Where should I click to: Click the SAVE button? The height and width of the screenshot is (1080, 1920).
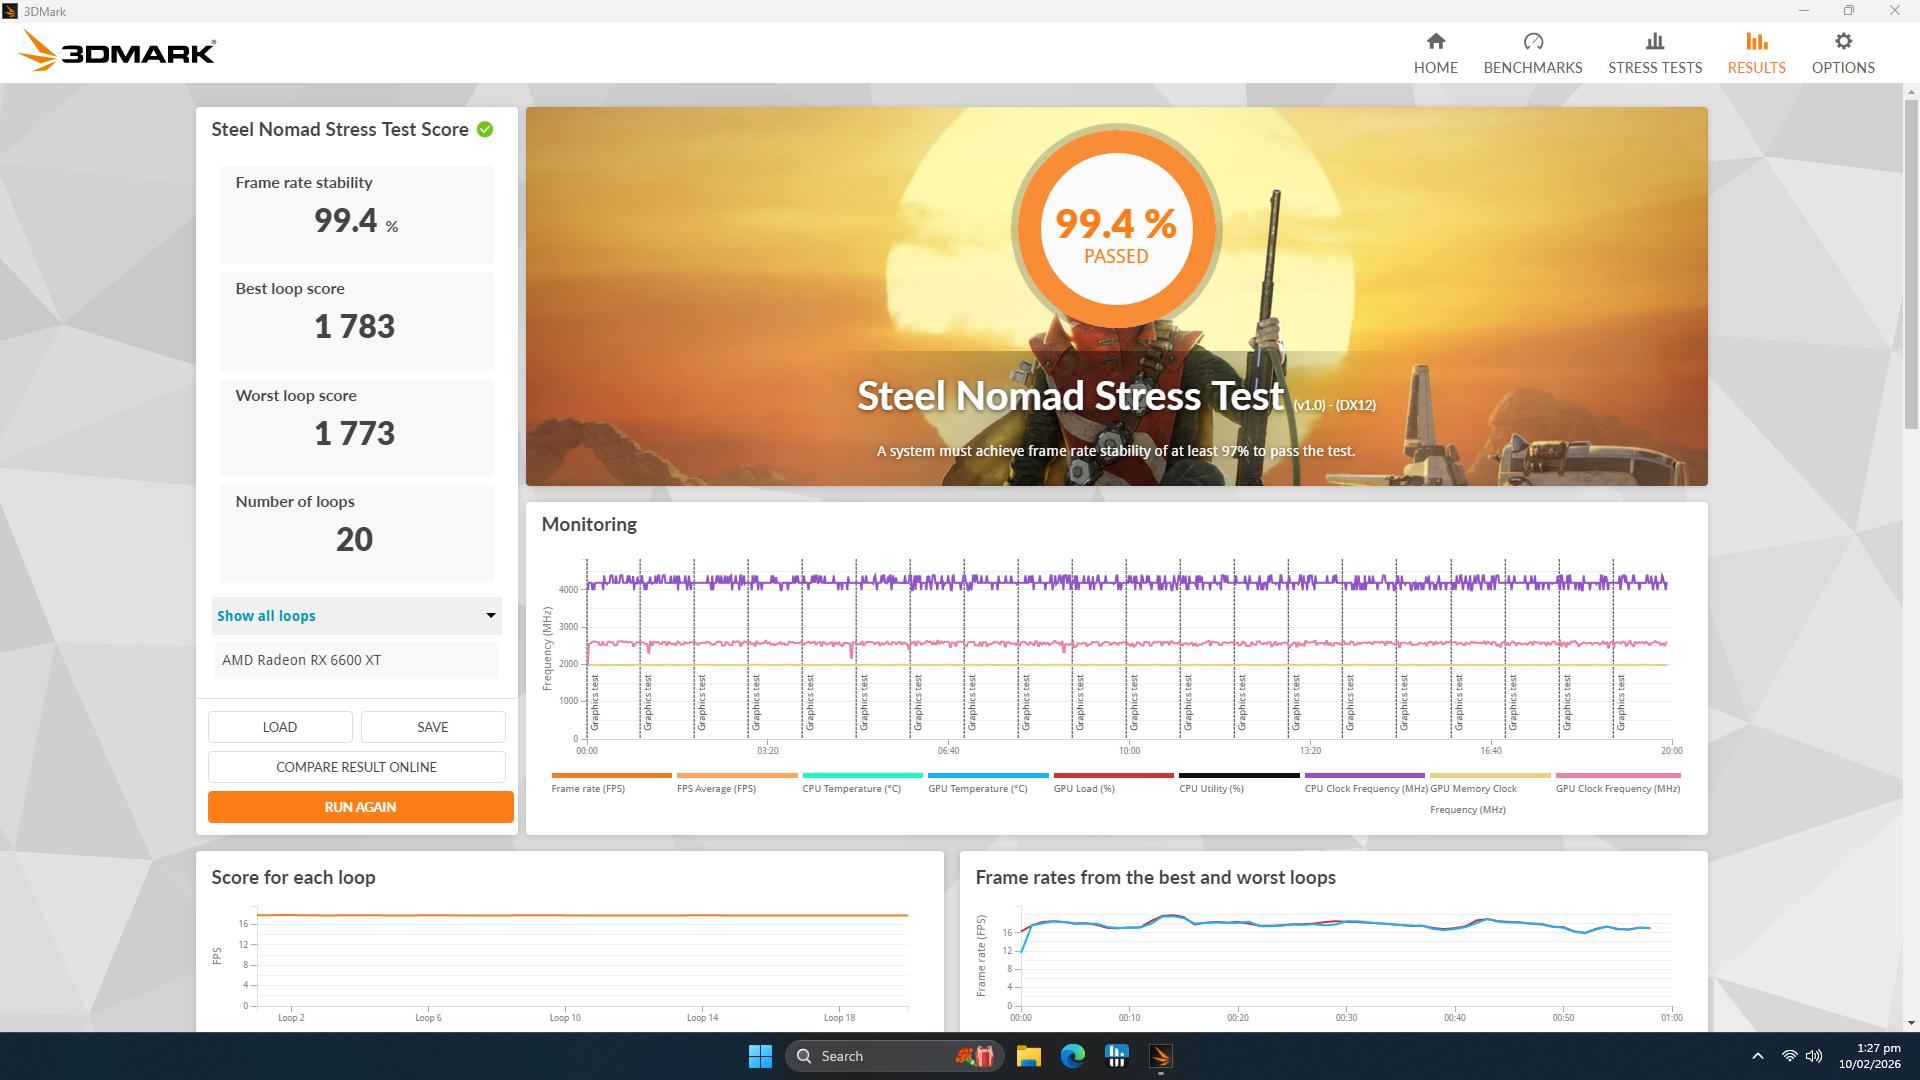(433, 727)
